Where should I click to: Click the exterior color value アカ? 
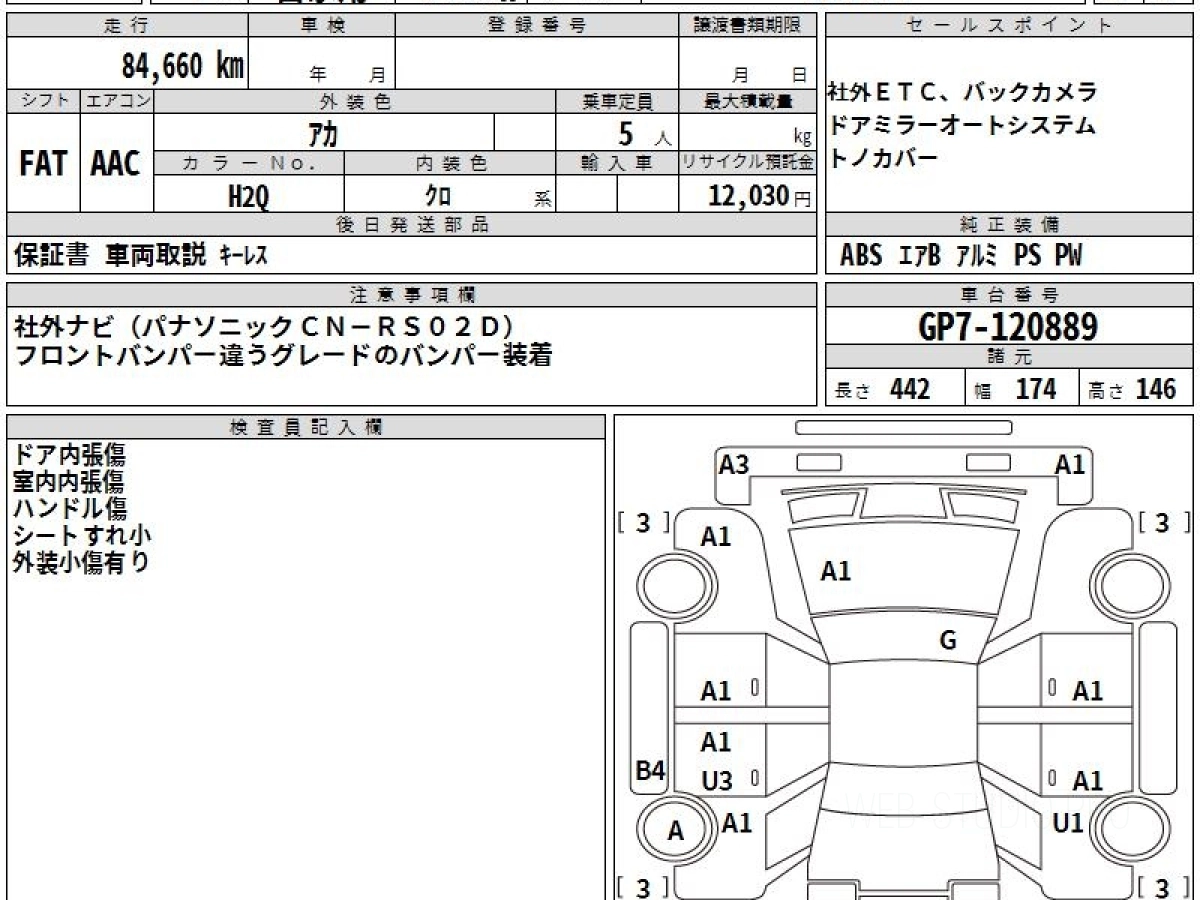[325, 132]
